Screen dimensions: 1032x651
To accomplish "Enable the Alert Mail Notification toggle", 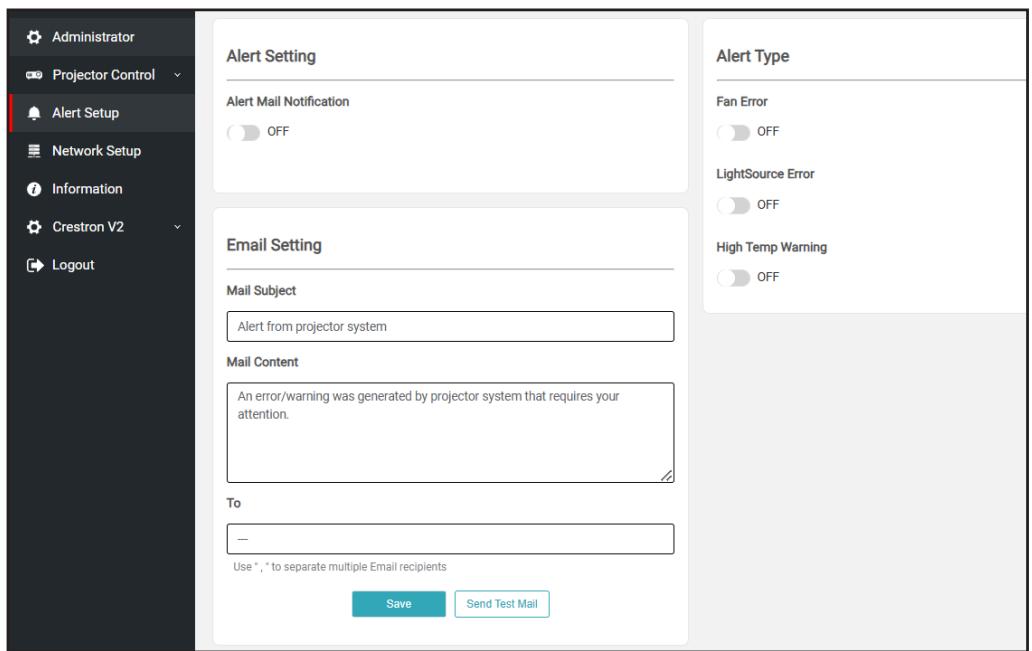I will pyautogui.click(x=244, y=132).
